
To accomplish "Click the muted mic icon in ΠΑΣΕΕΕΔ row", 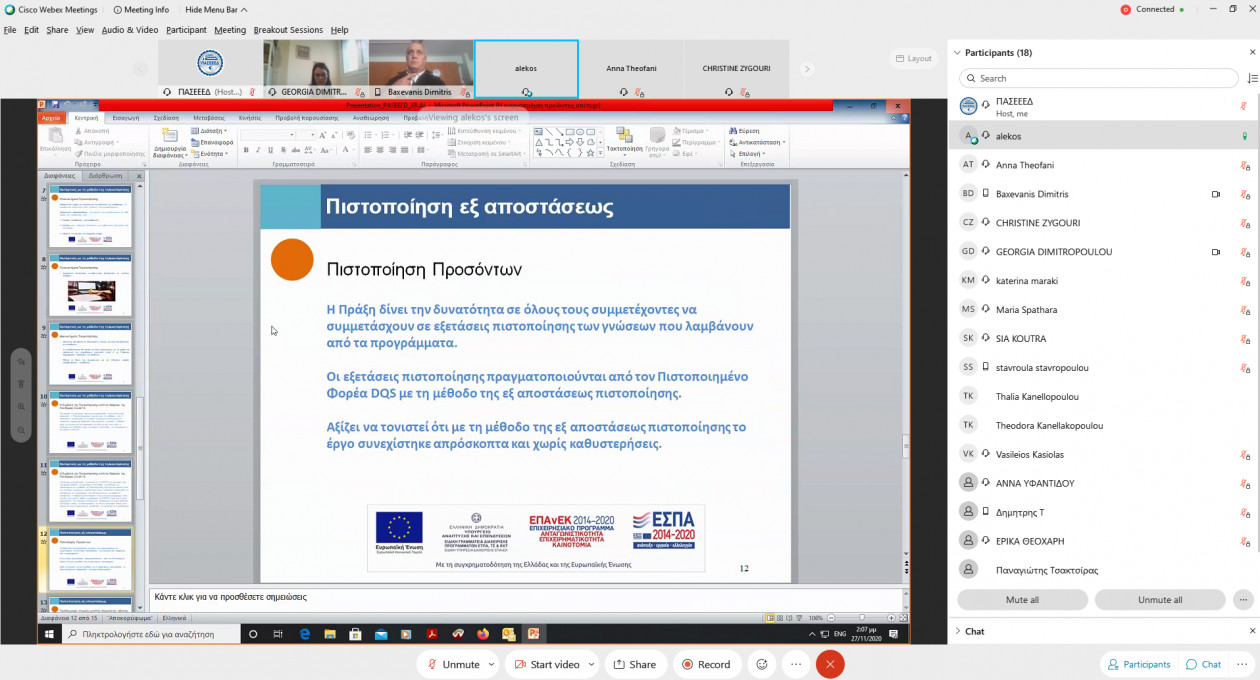I will pyautogui.click(x=1244, y=106).
